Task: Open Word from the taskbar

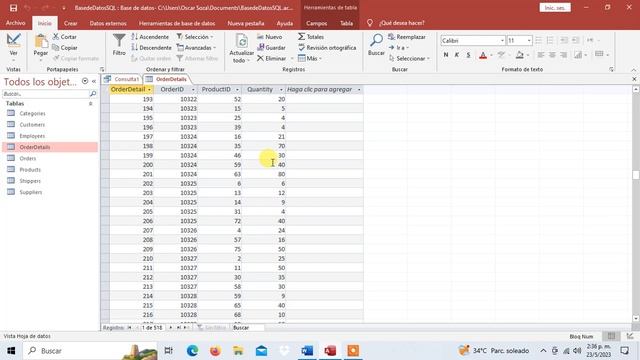Action: tap(307, 351)
